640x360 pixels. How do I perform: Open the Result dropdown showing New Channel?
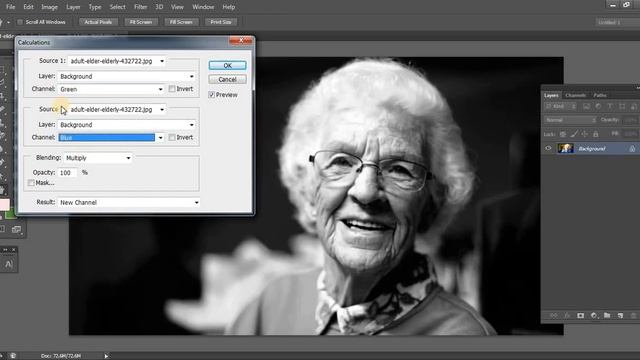pyautogui.click(x=129, y=202)
